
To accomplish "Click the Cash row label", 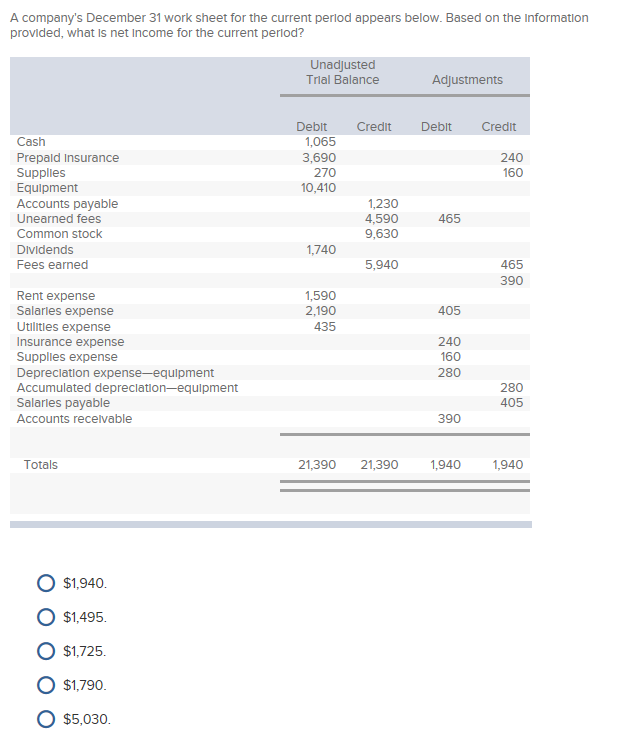I will tap(31, 142).
